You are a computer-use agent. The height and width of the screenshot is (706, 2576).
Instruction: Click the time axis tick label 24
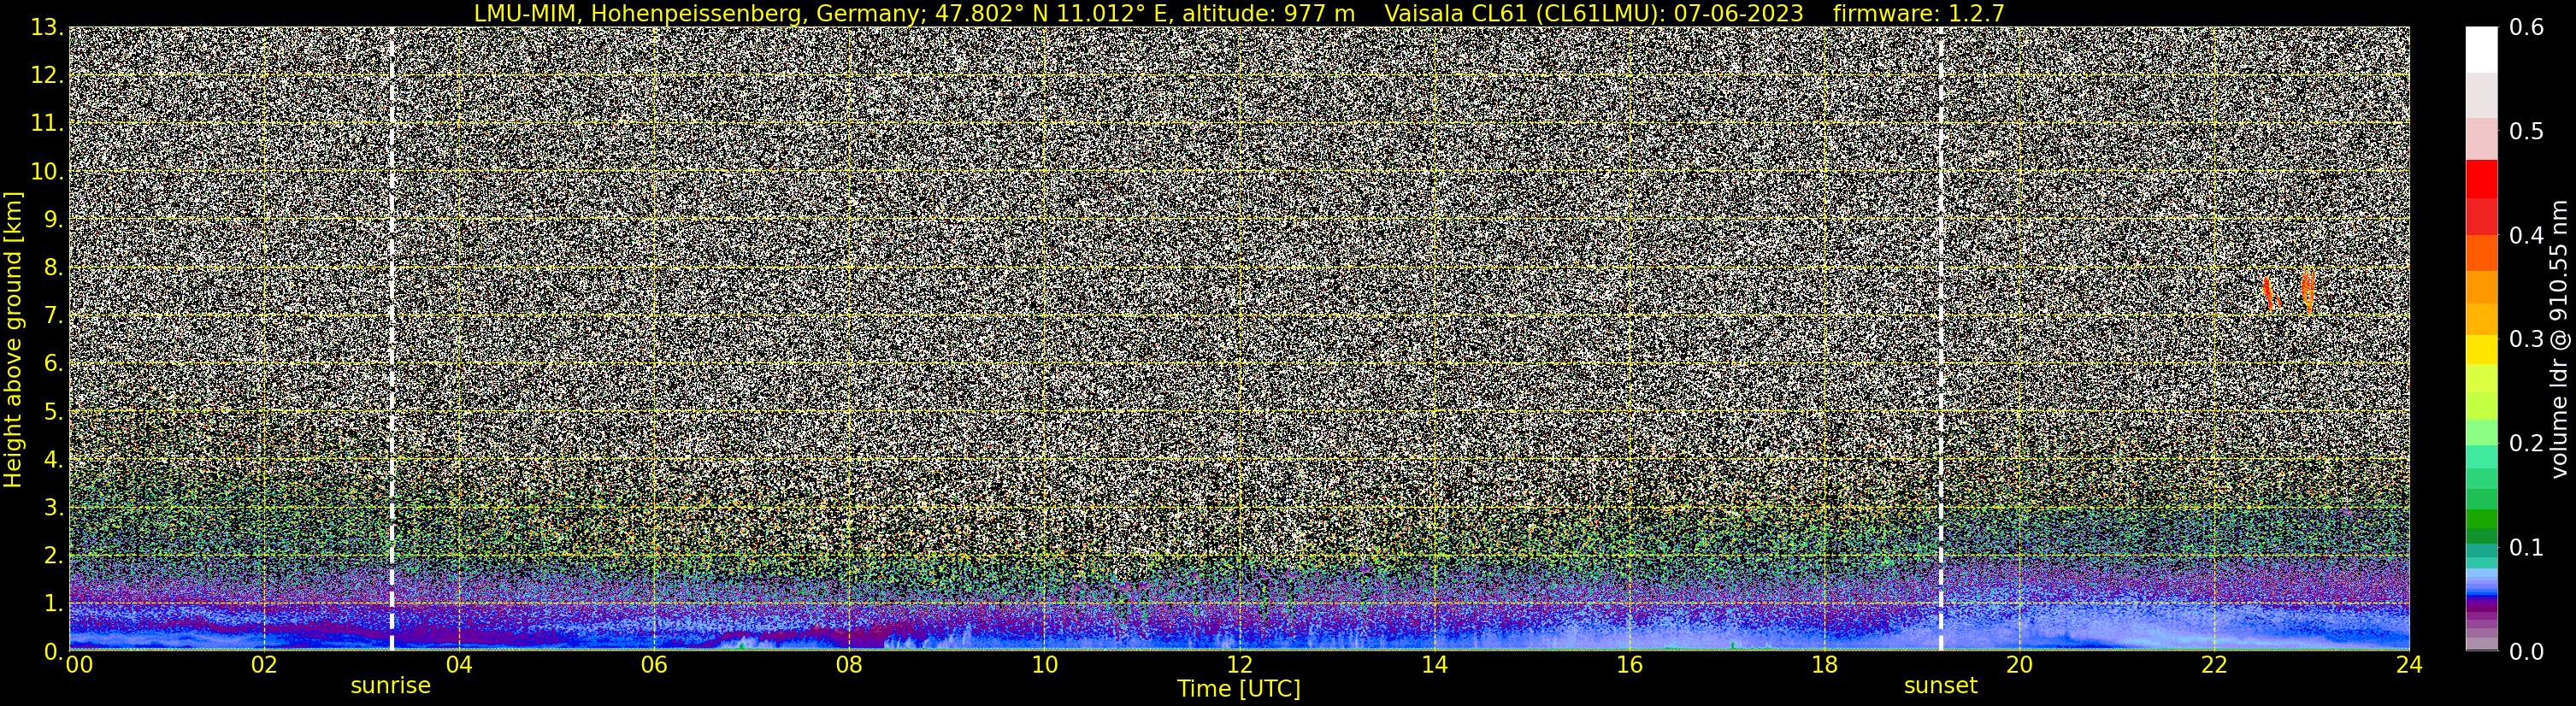tap(2409, 665)
